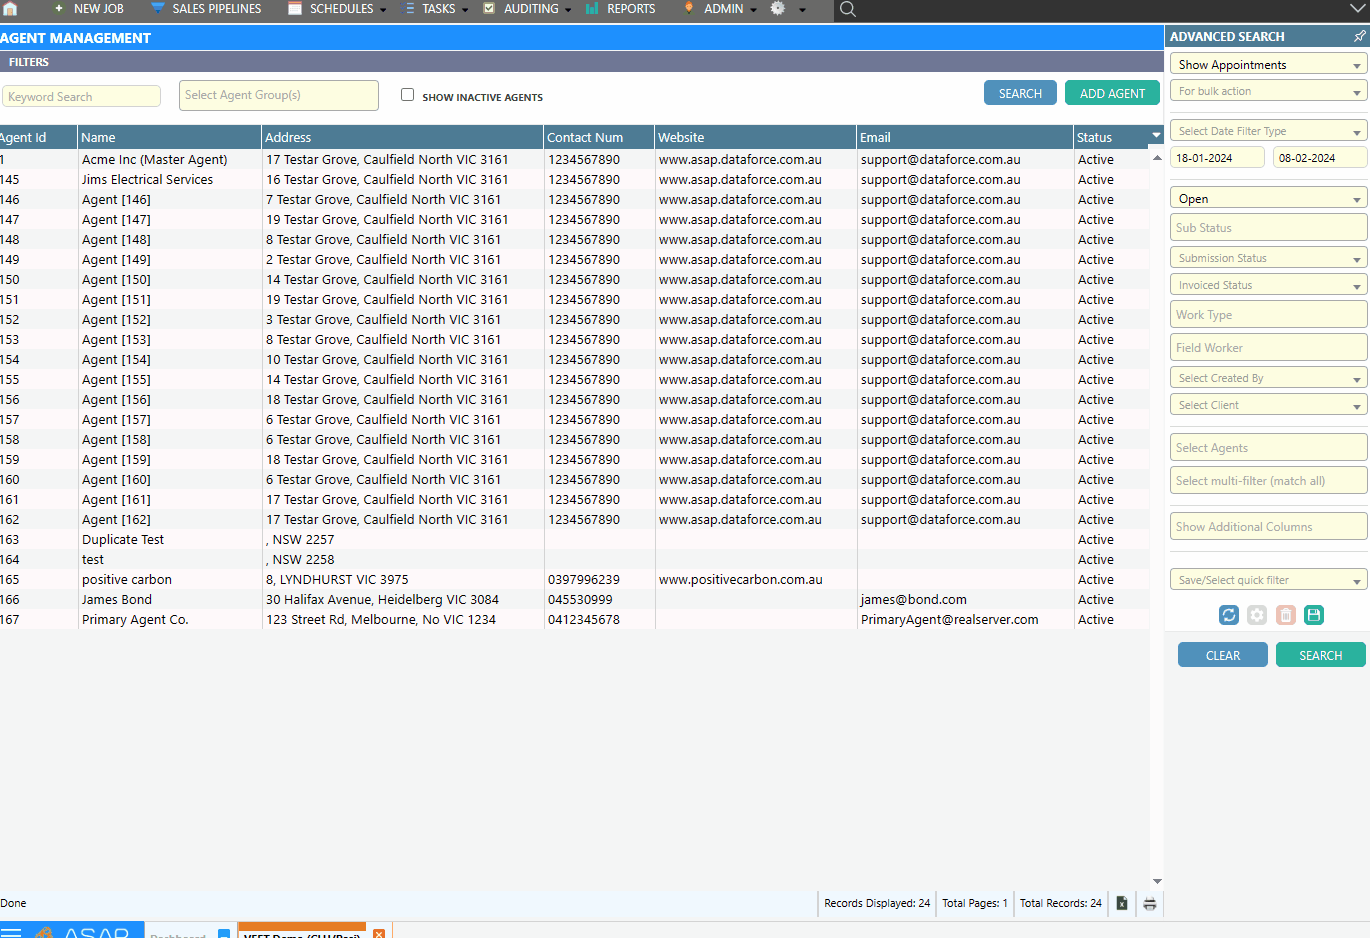Screen dimensions: 1370x938
Task: Clear the advanced search filters
Action: 1222,654
